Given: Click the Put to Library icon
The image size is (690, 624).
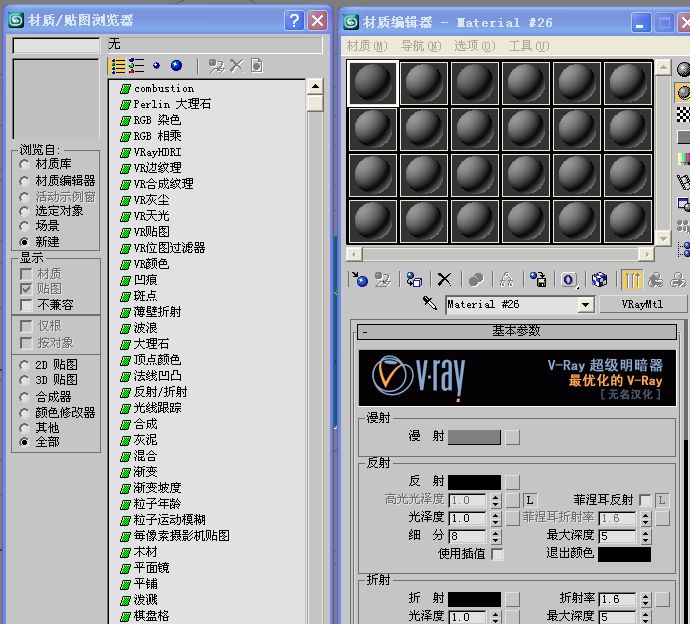Looking at the screenshot, I should tap(538, 279).
